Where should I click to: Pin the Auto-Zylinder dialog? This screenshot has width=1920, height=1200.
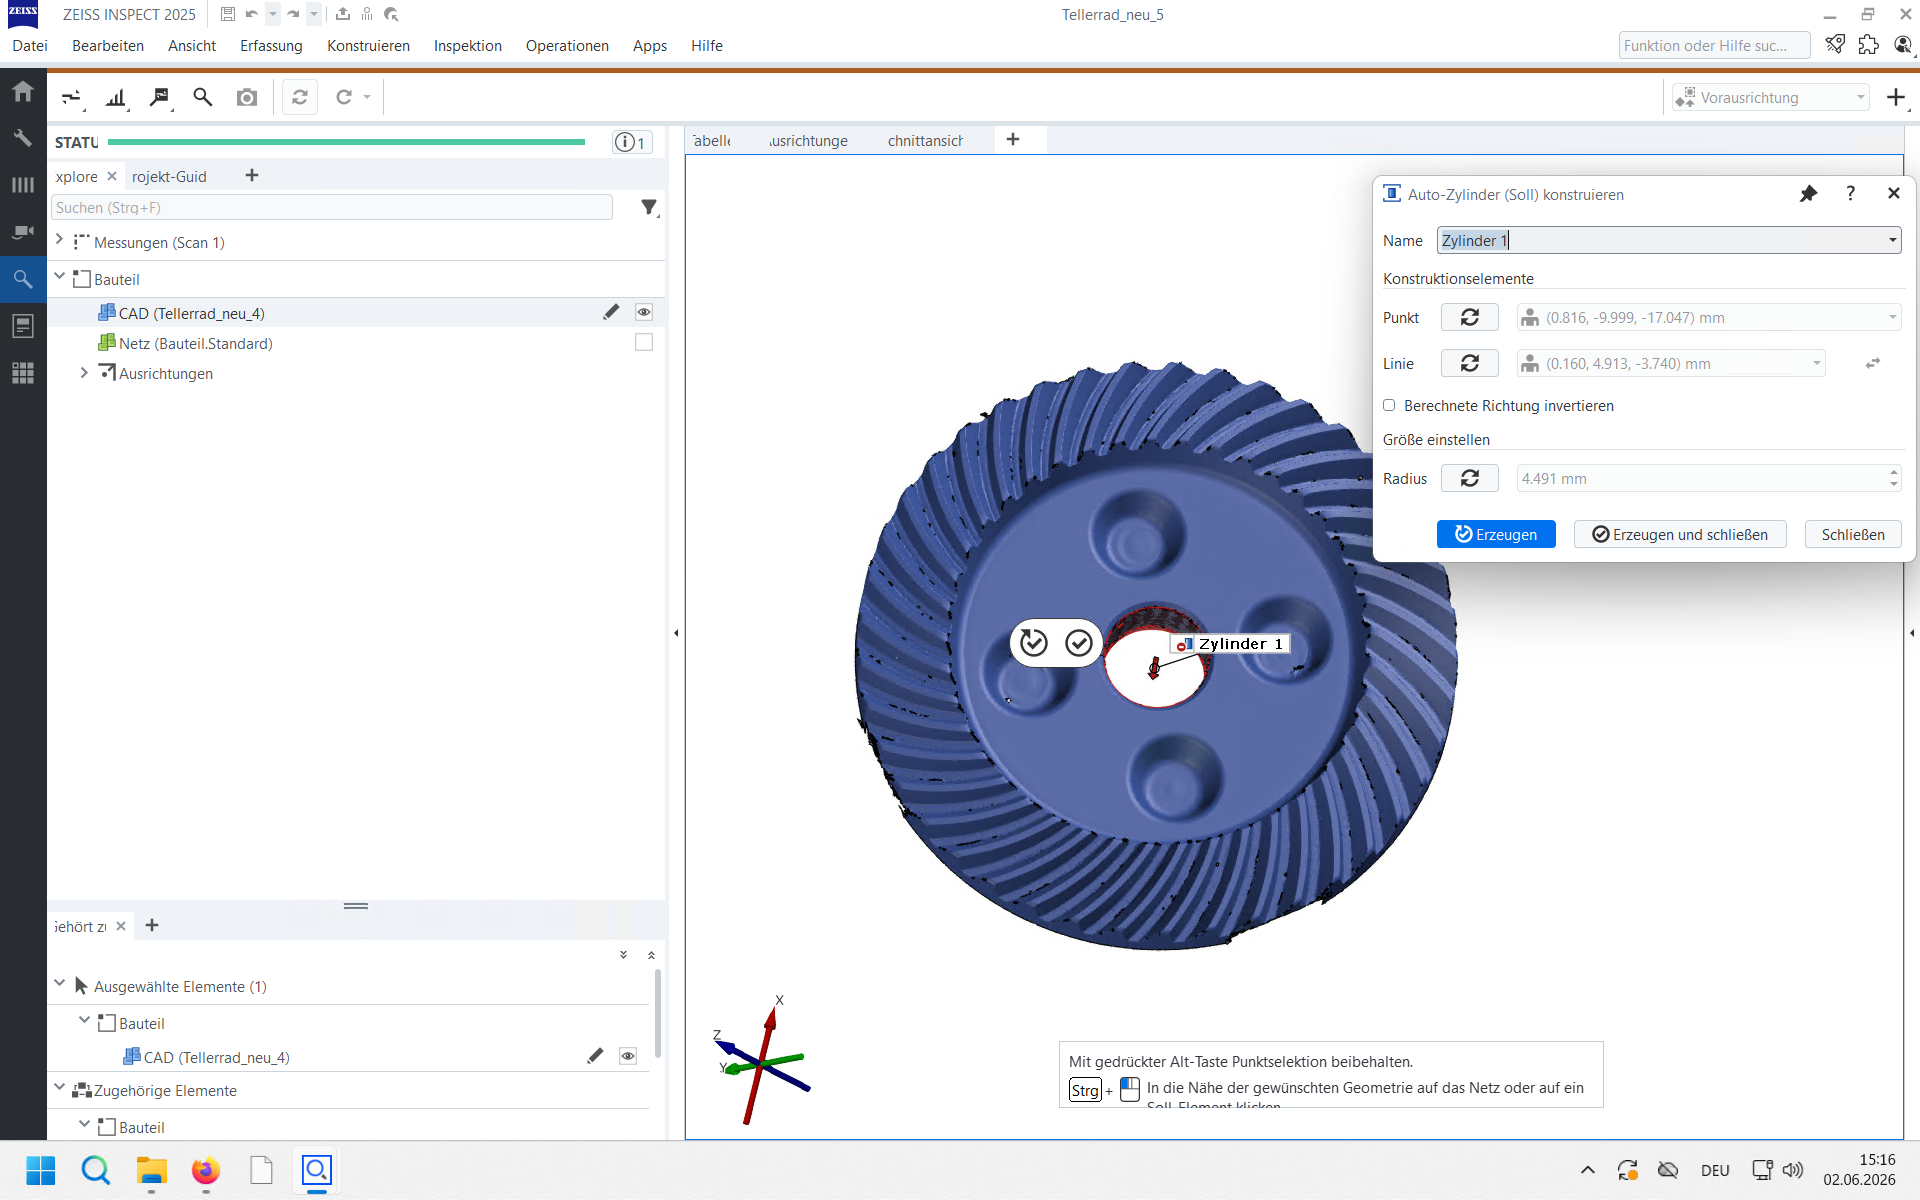[1809, 194]
